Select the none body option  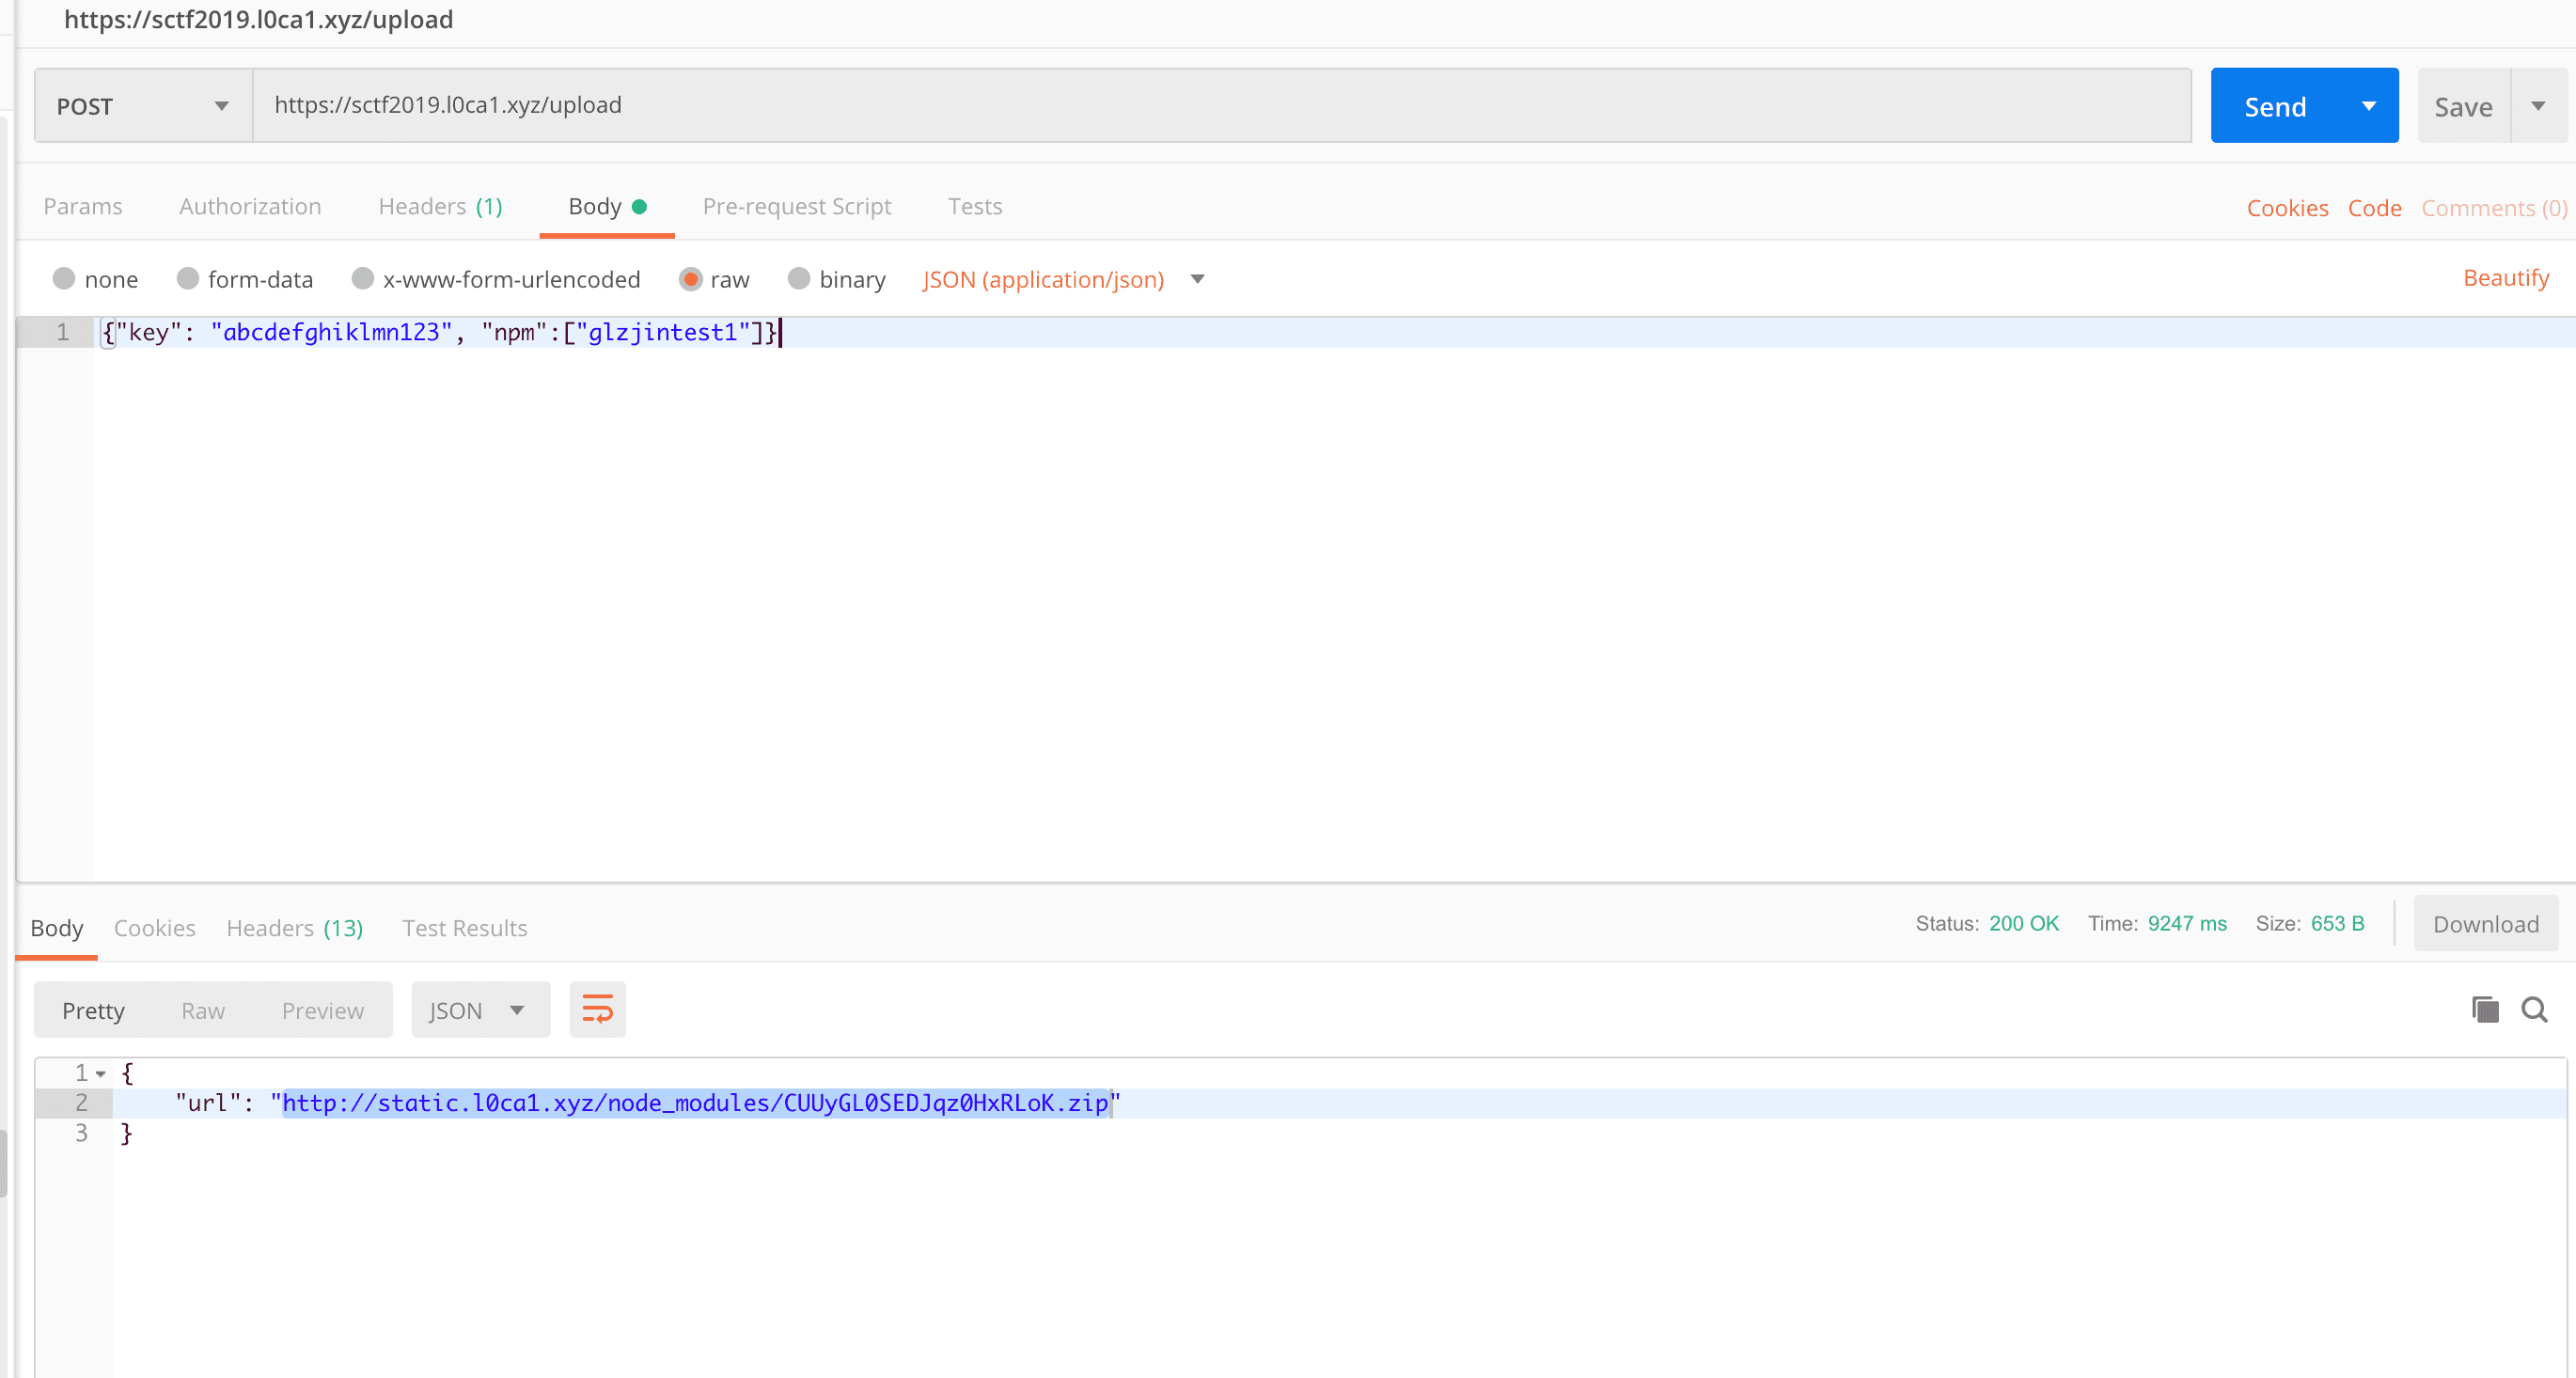(65, 279)
